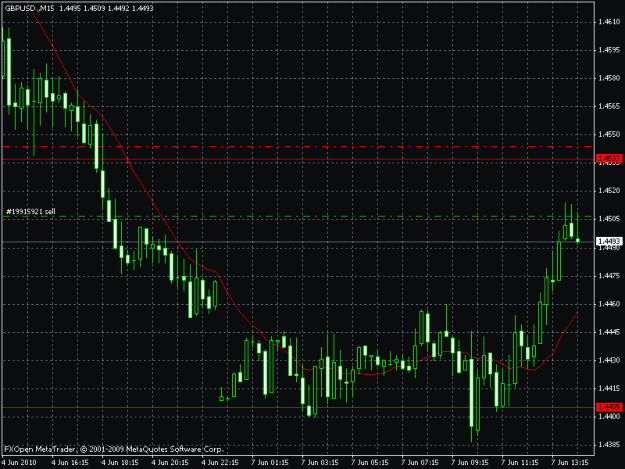Click the current price tag 1.4493
Screen dimensions: 625x469
(609, 241)
